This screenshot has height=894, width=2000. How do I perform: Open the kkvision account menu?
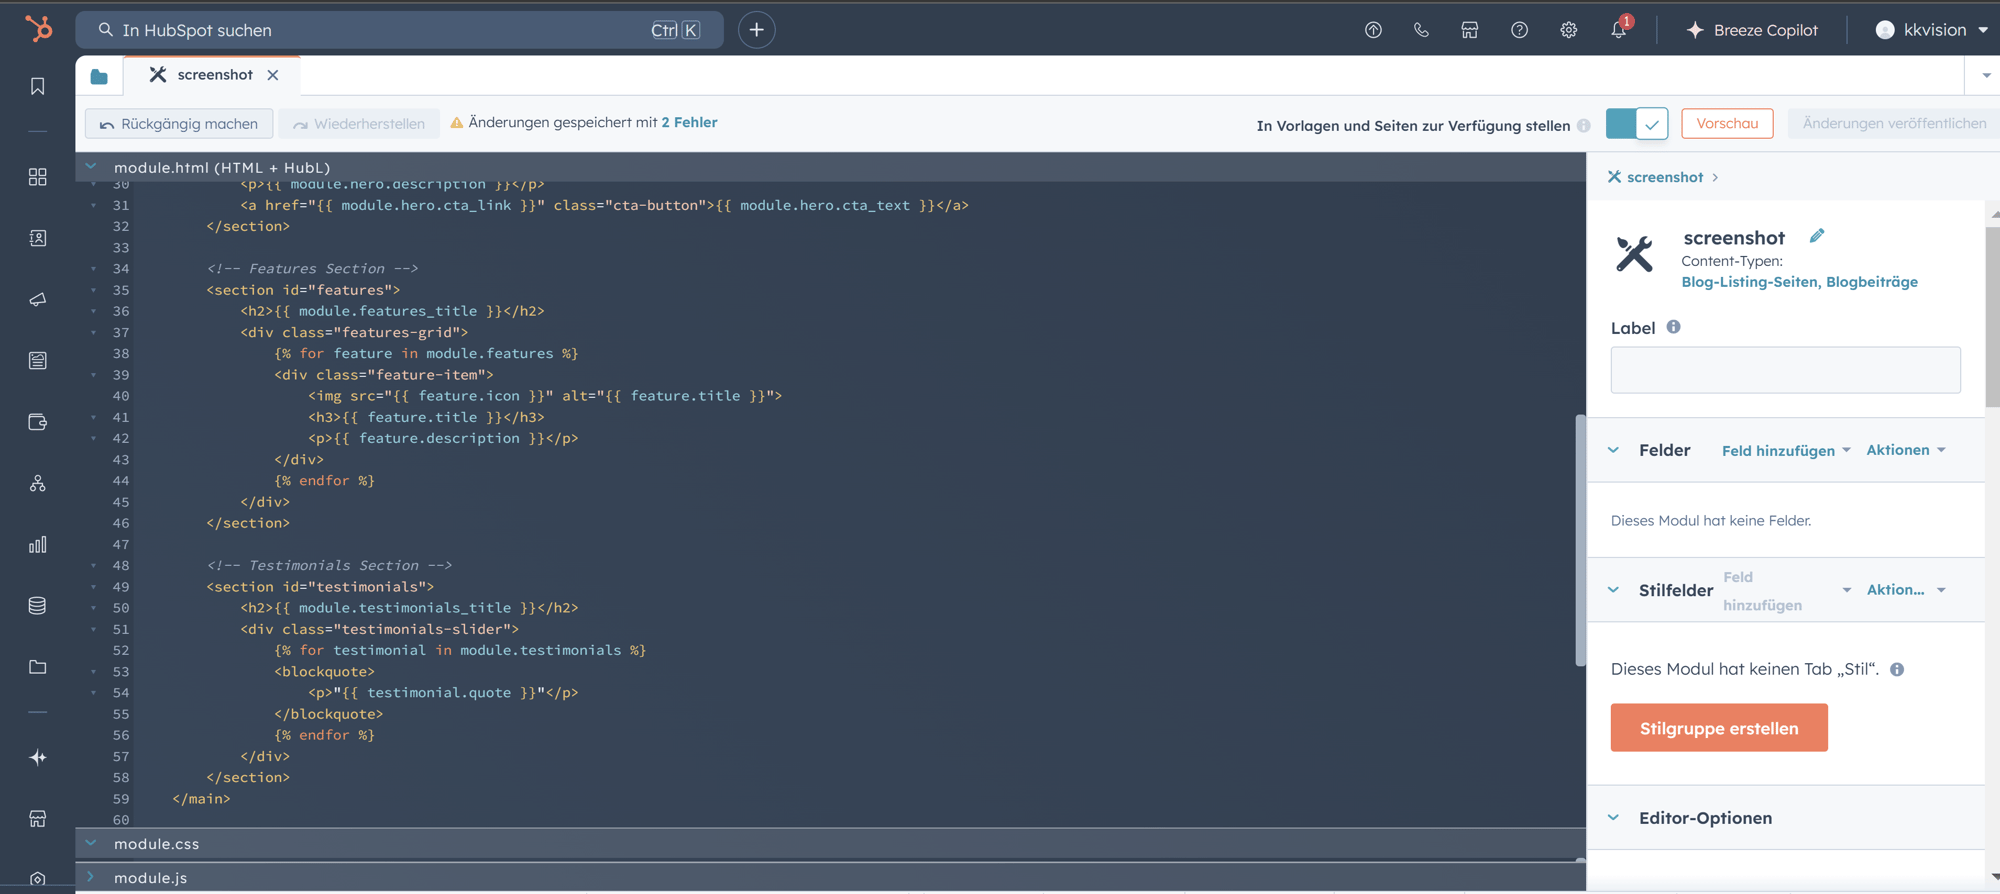click(x=1932, y=30)
